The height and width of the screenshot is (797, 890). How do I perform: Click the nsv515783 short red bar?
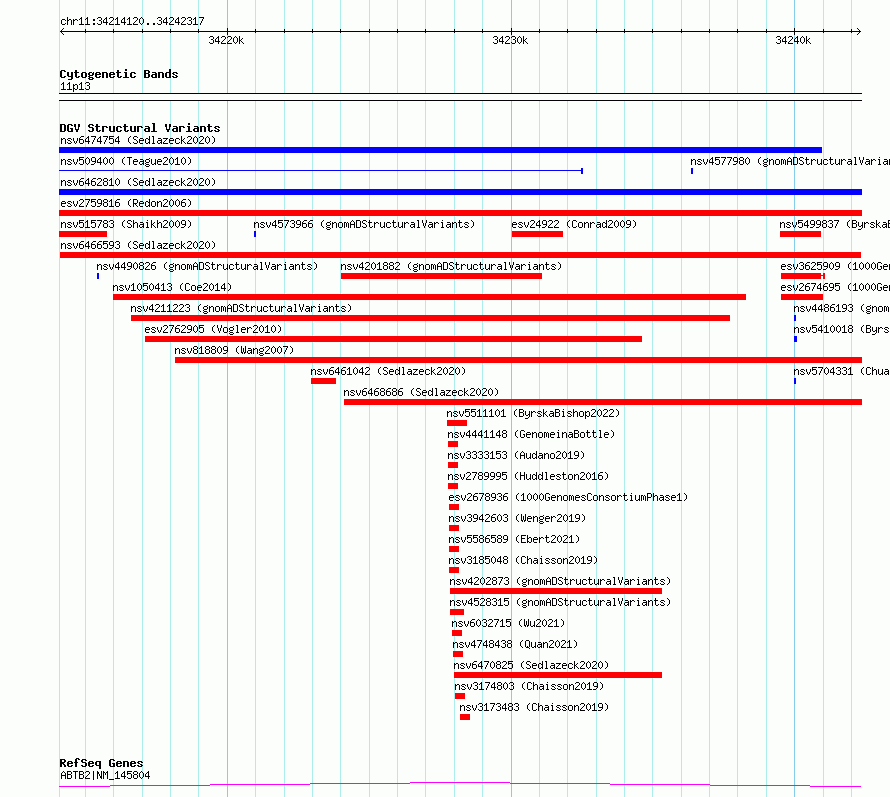[83, 234]
